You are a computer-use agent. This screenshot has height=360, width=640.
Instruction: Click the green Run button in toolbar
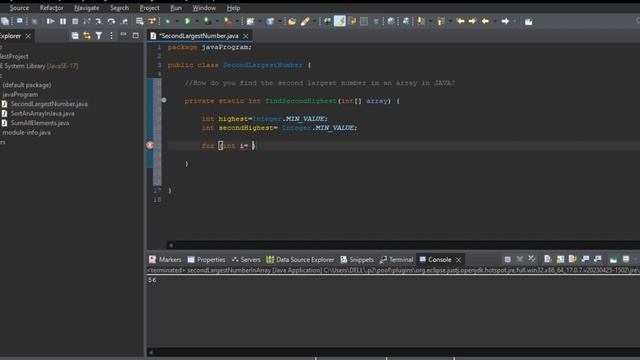point(187,21)
